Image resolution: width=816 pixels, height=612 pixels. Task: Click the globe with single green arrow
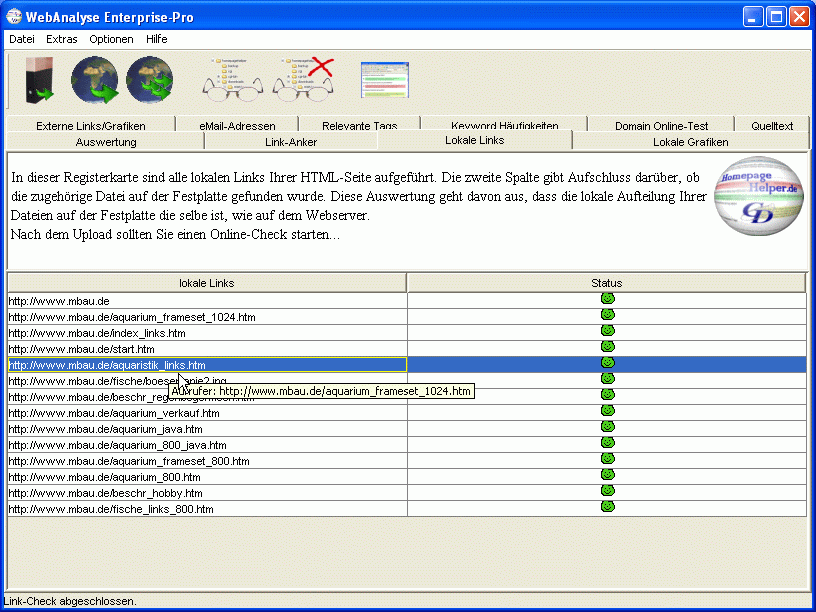(x=95, y=80)
